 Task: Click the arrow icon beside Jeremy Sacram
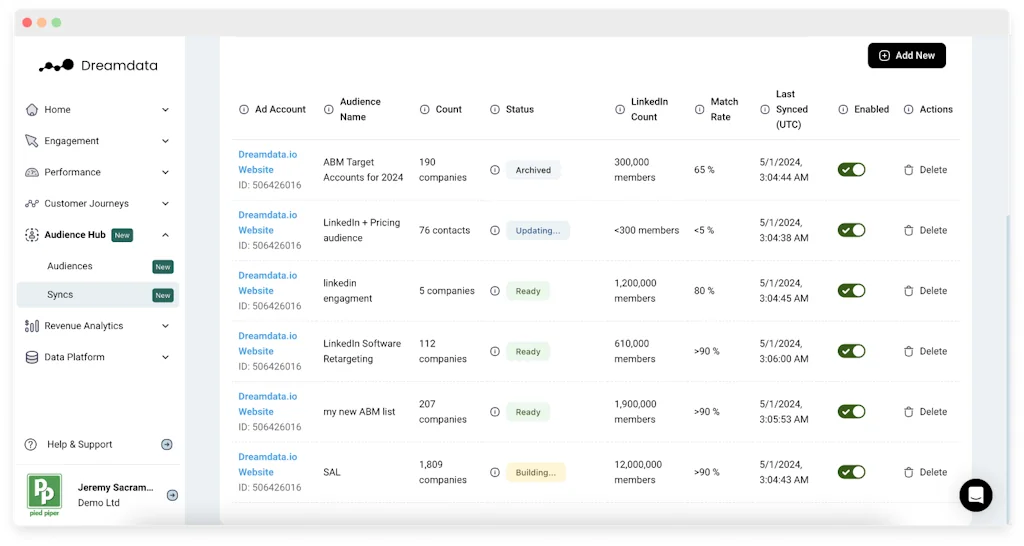tap(172, 495)
